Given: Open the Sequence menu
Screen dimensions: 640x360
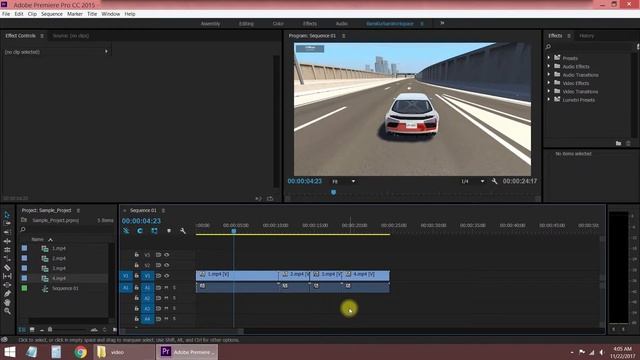Looking at the screenshot, I should (x=52, y=14).
